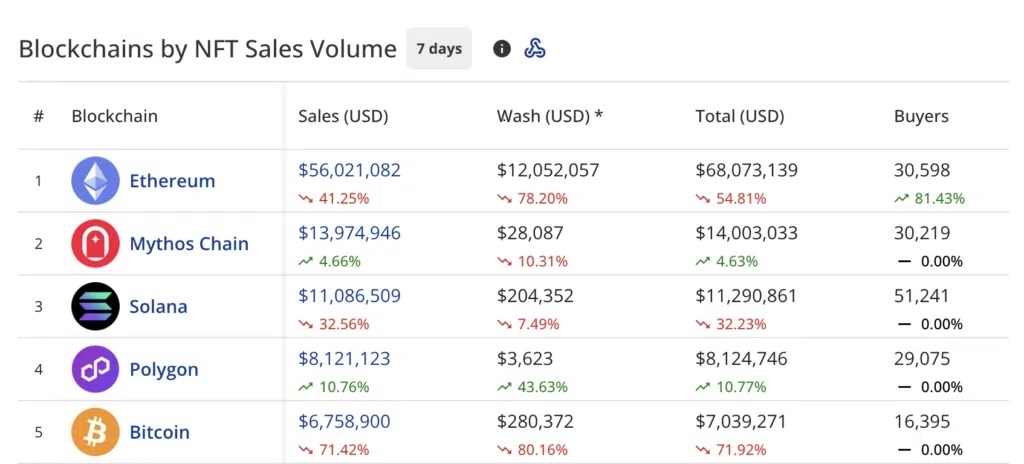Sort by Wash (USD) column header
Viewport: 1024px width, 464px height.
click(x=550, y=116)
